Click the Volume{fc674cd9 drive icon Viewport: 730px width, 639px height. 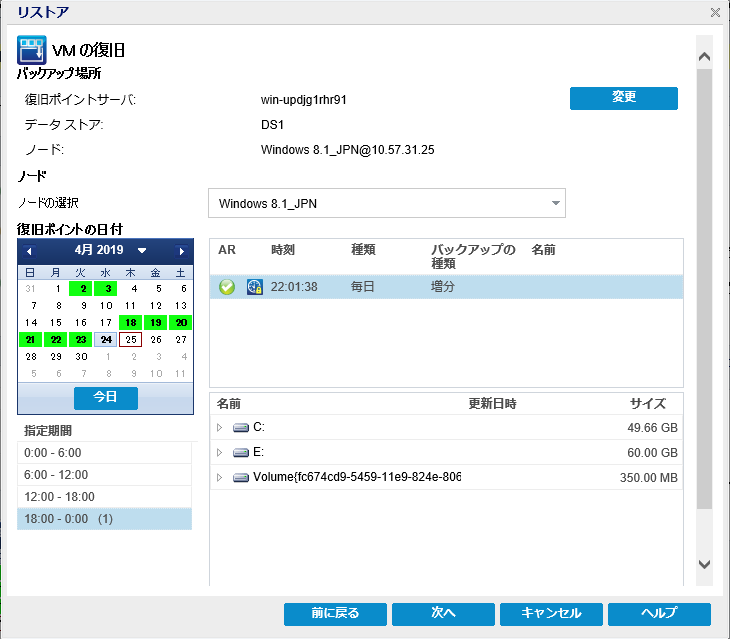click(x=241, y=478)
